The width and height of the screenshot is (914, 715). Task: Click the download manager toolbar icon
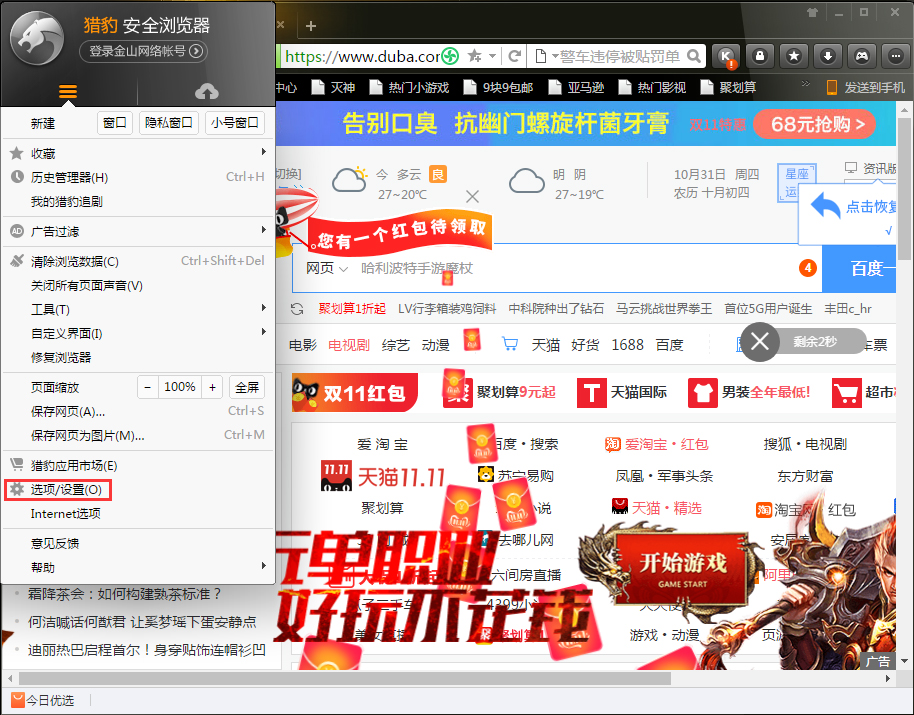pyautogui.click(x=827, y=55)
